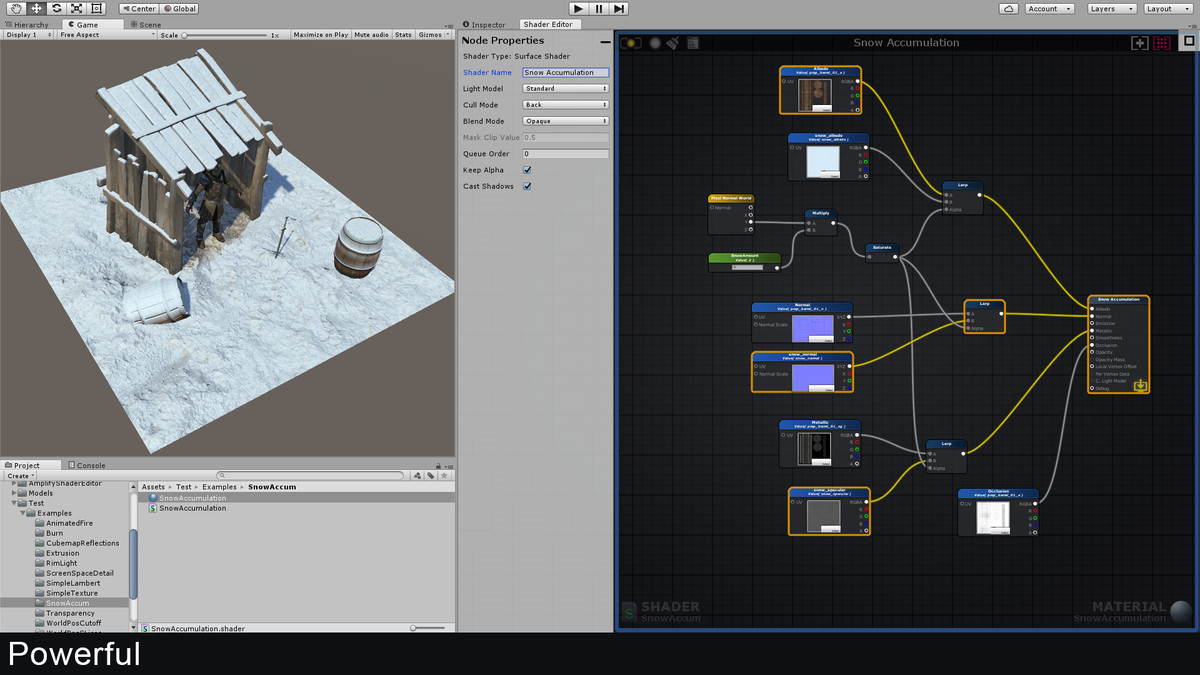
Task: Edit the Shader Name input field
Action: point(565,72)
